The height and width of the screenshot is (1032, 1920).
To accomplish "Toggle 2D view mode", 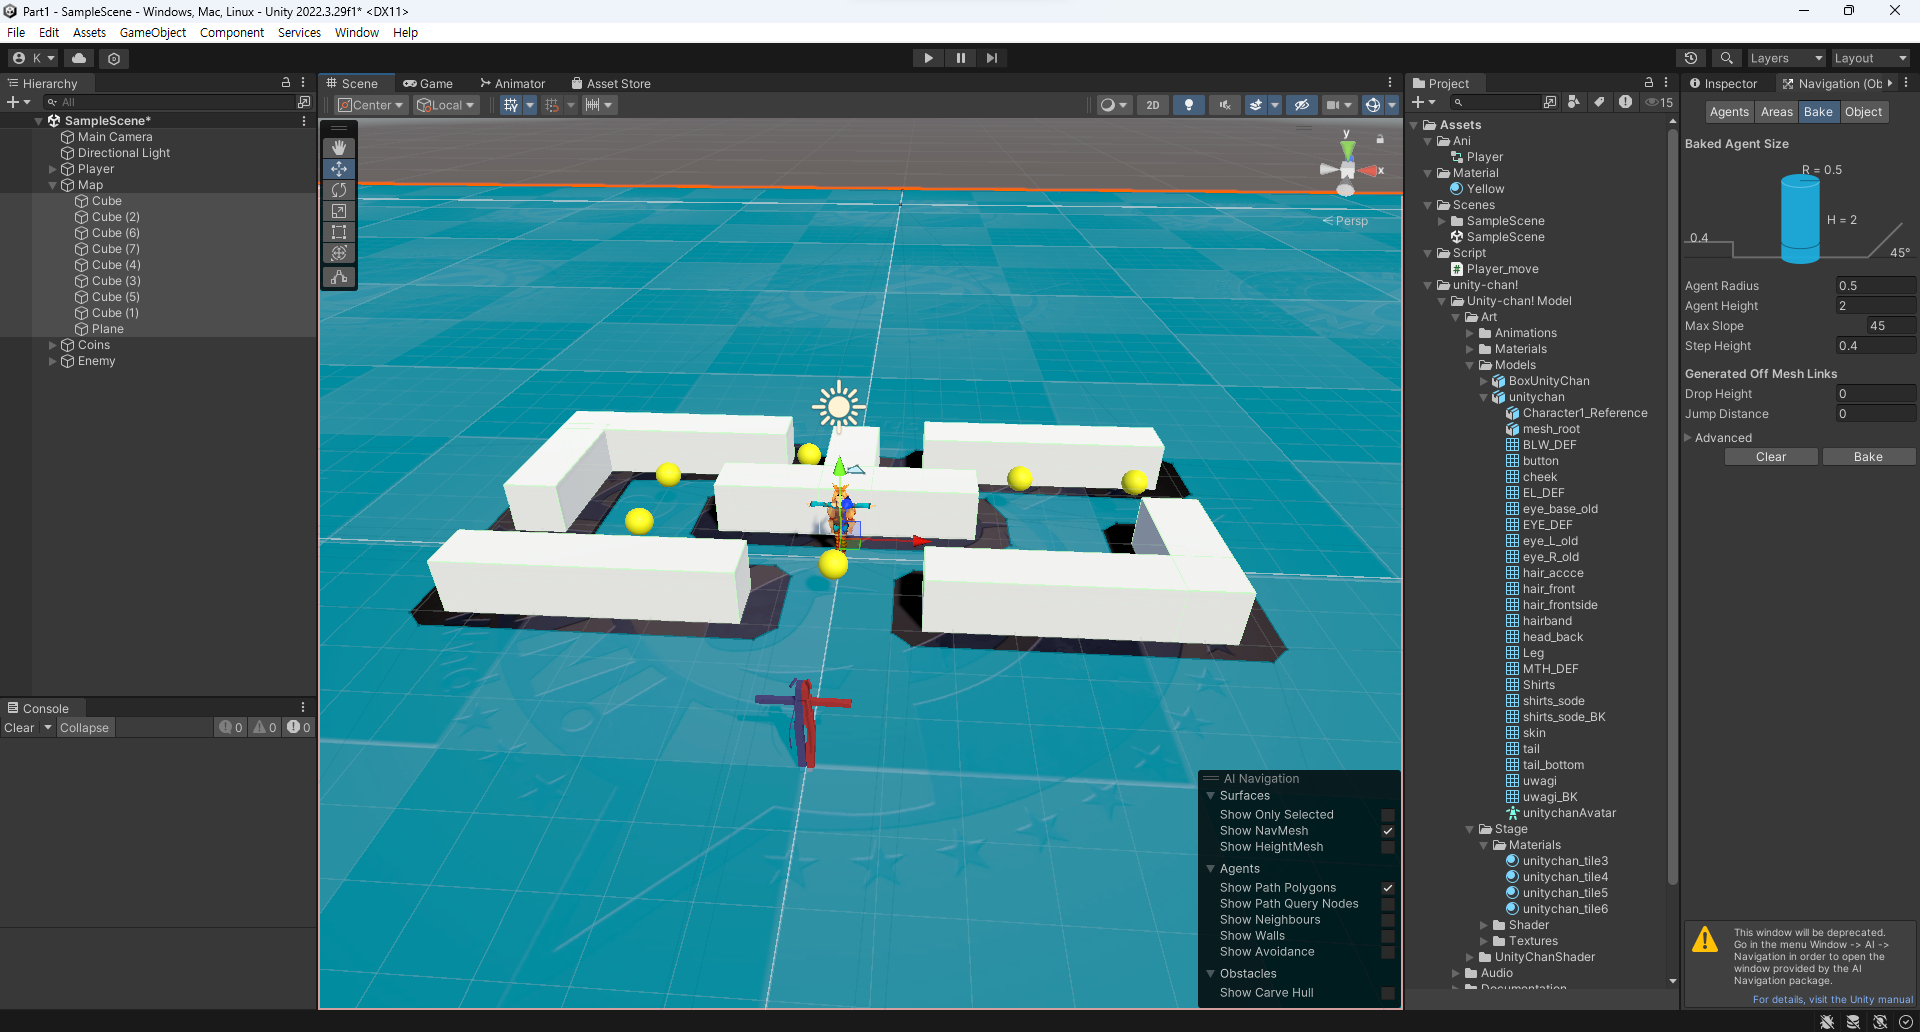I will click(x=1152, y=105).
